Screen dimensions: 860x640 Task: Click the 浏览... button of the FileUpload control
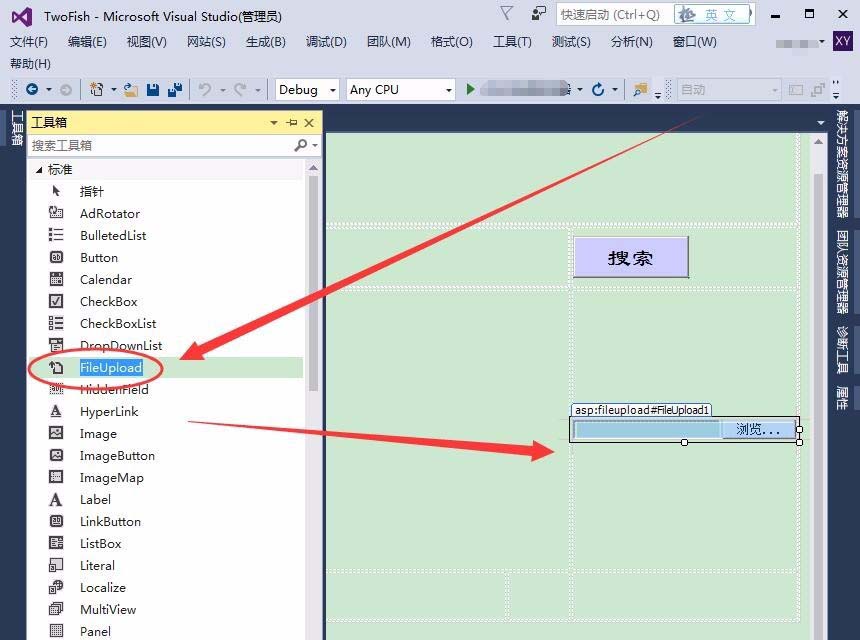coord(759,429)
